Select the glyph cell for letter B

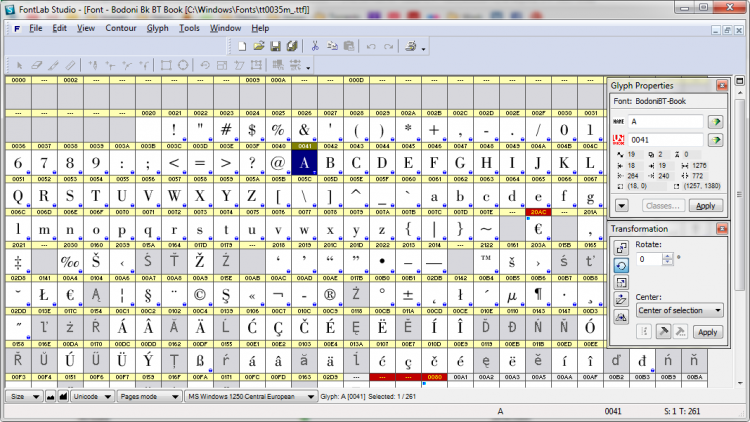330,163
